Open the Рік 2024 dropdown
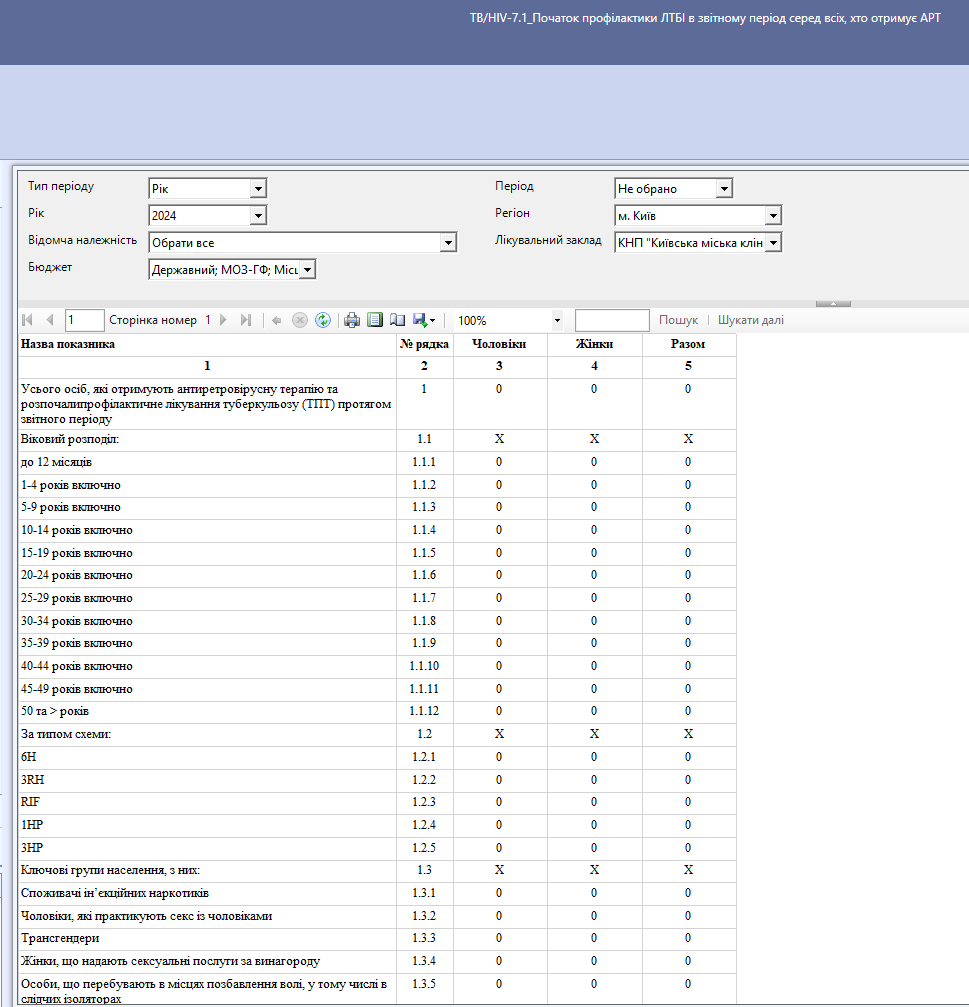Screen dimensions: 969x1007 (258, 216)
